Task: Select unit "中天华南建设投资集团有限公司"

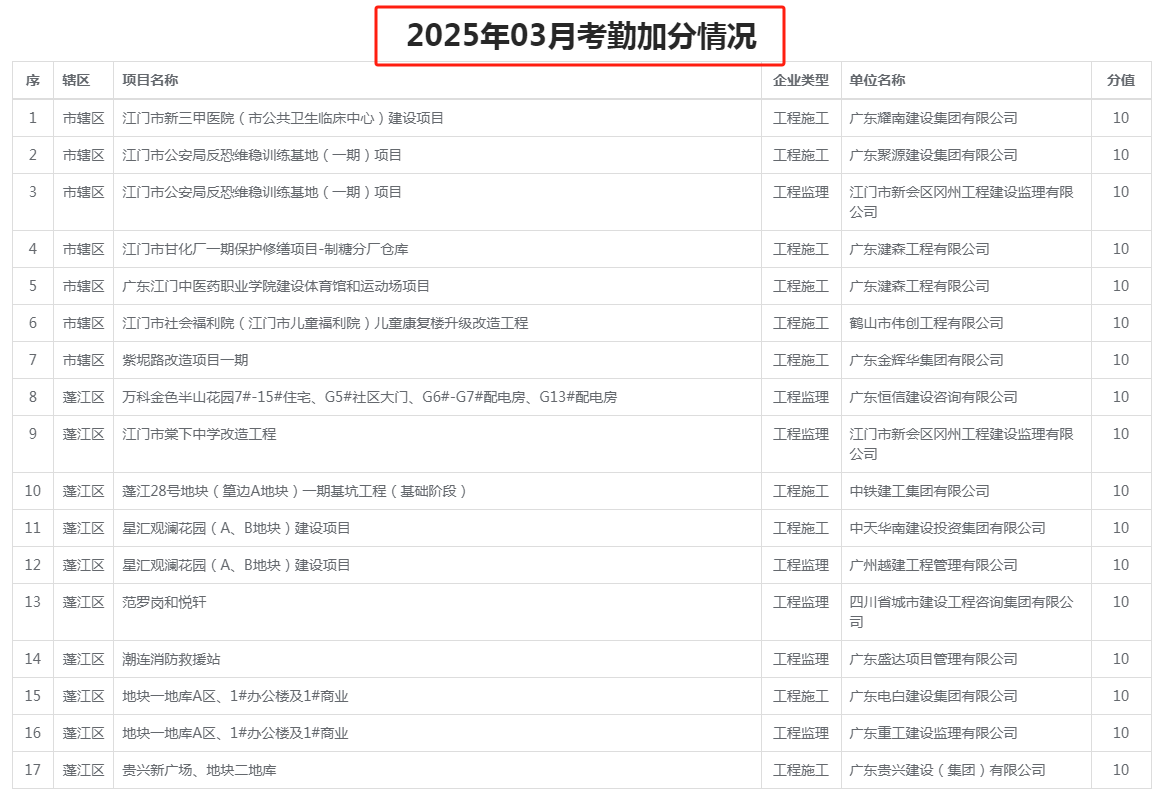Action: click(x=947, y=528)
